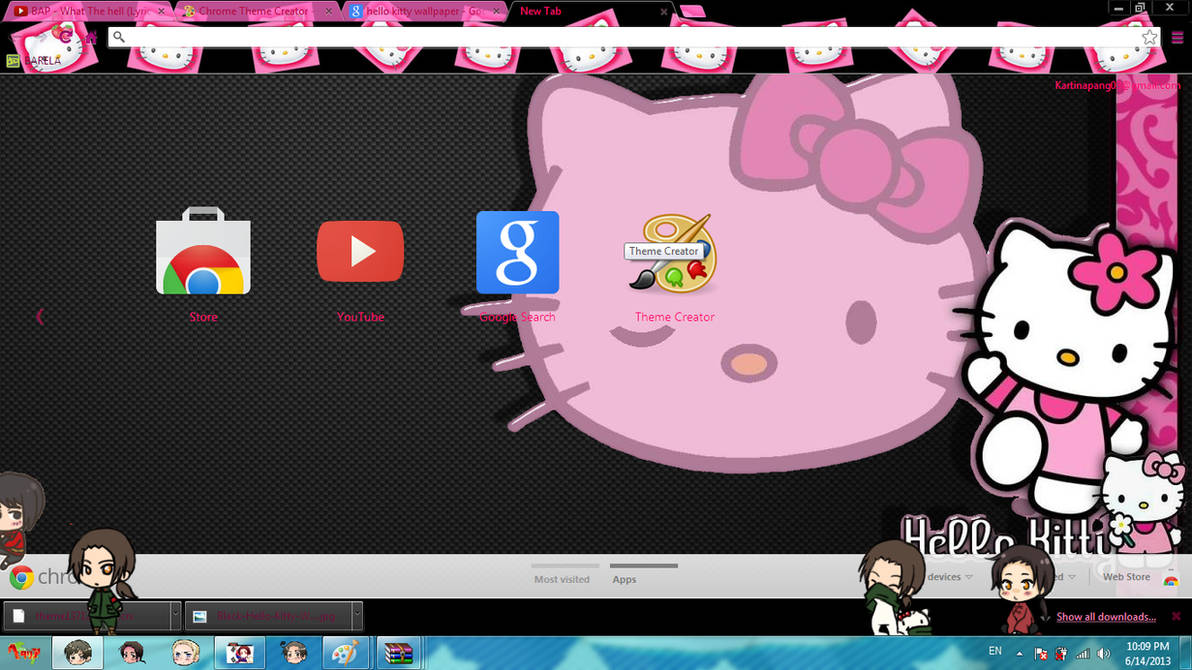Open the new tab small button
The image size is (1192, 670).
point(692,11)
